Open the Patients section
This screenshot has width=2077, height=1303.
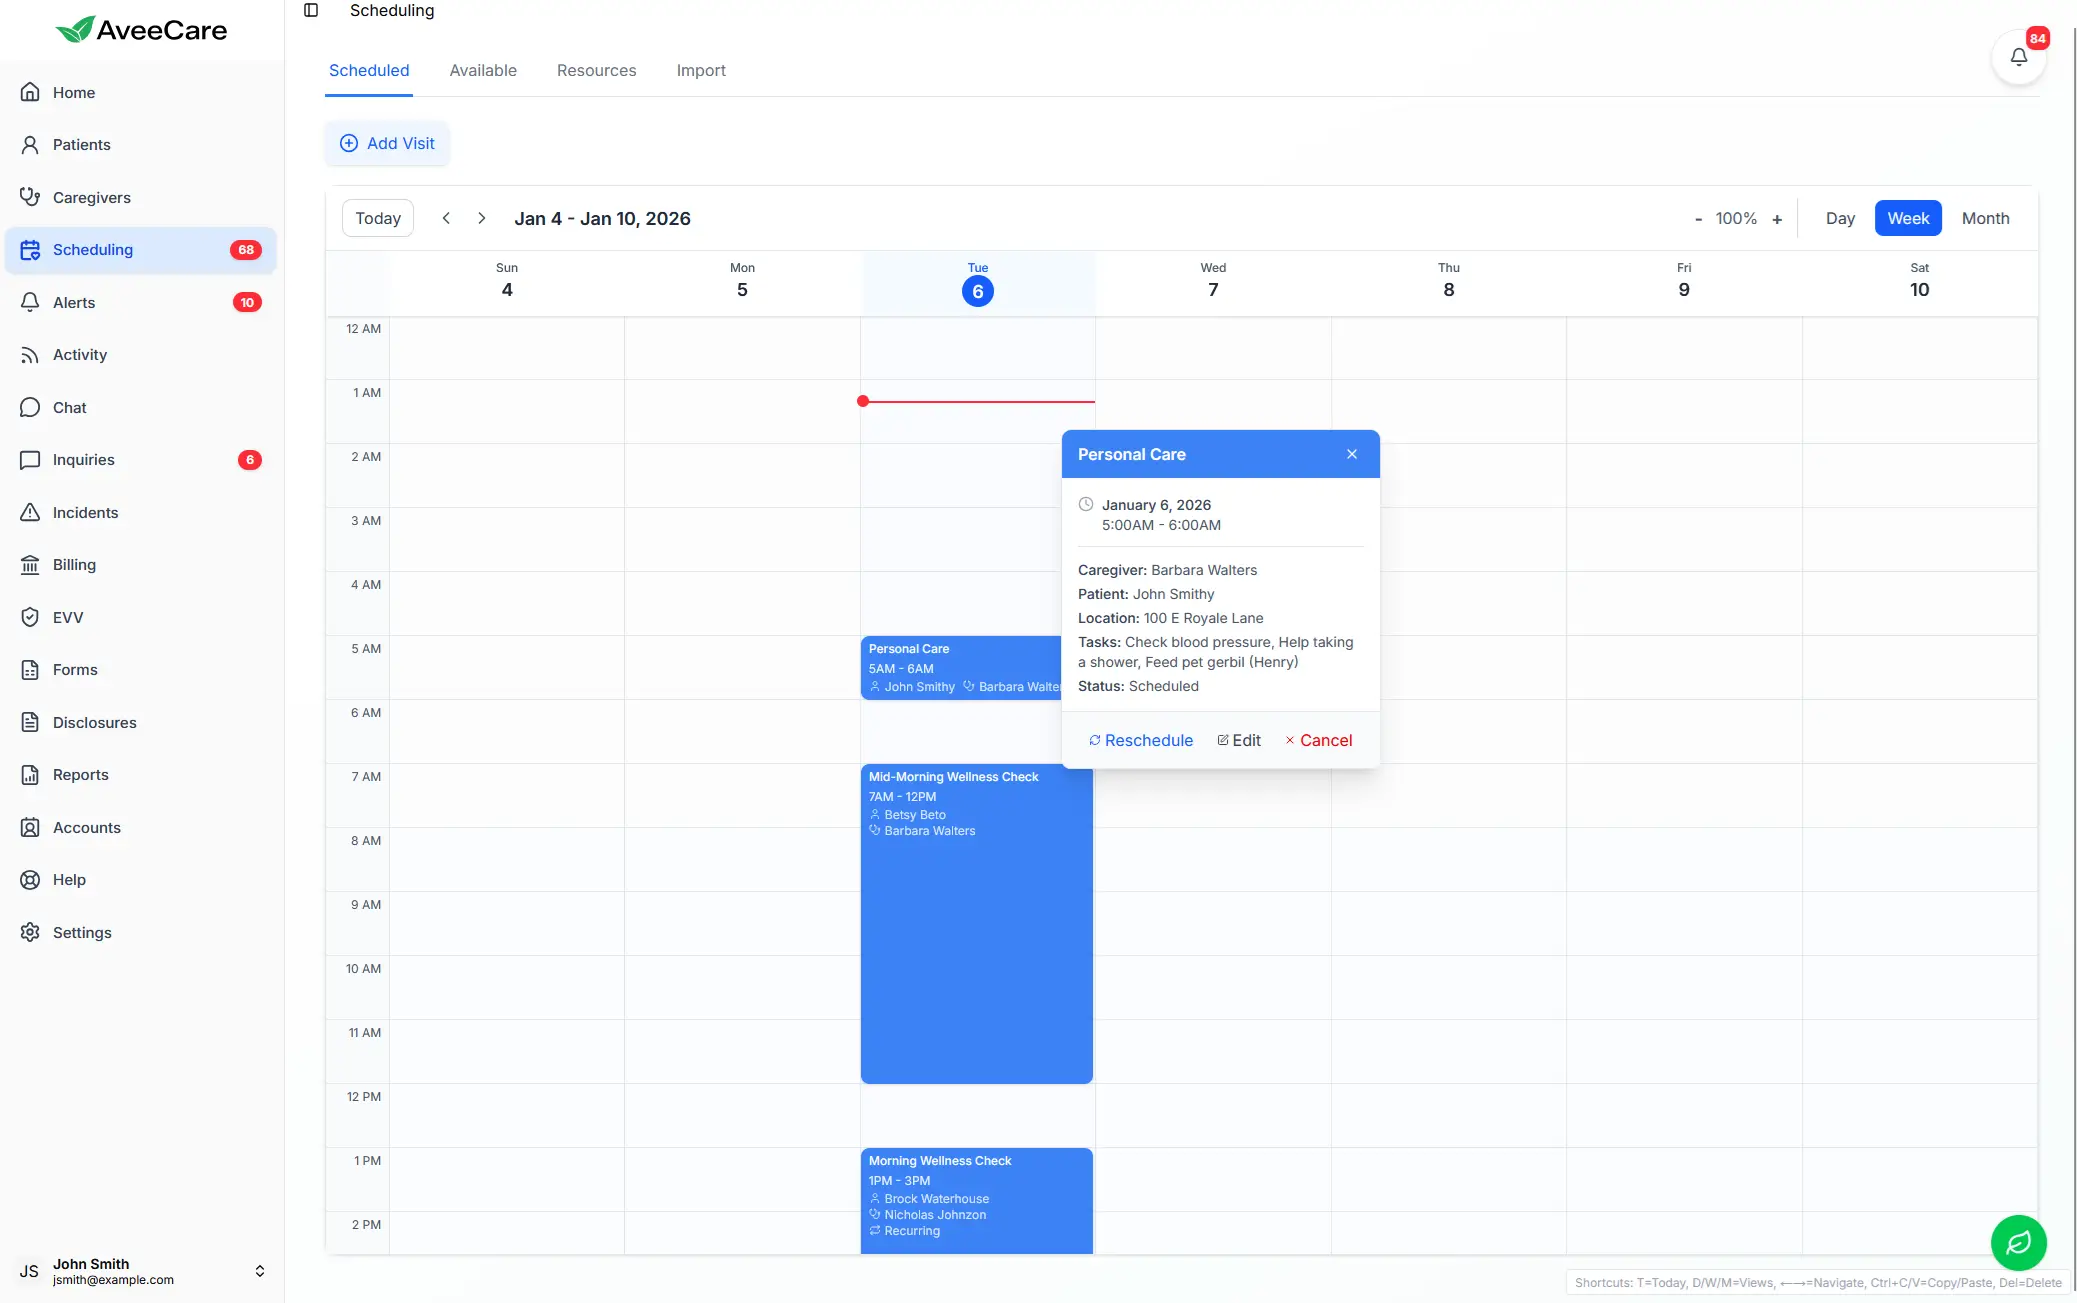click(x=82, y=144)
